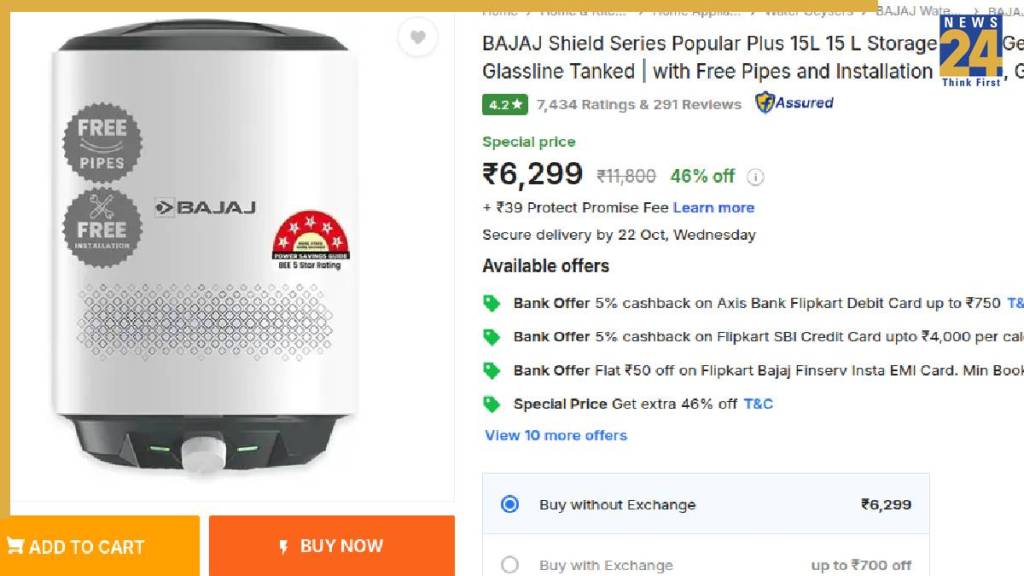1024x576 pixels.
Task: Open T&C link for Special Price offer
Action: [x=758, y=404]
